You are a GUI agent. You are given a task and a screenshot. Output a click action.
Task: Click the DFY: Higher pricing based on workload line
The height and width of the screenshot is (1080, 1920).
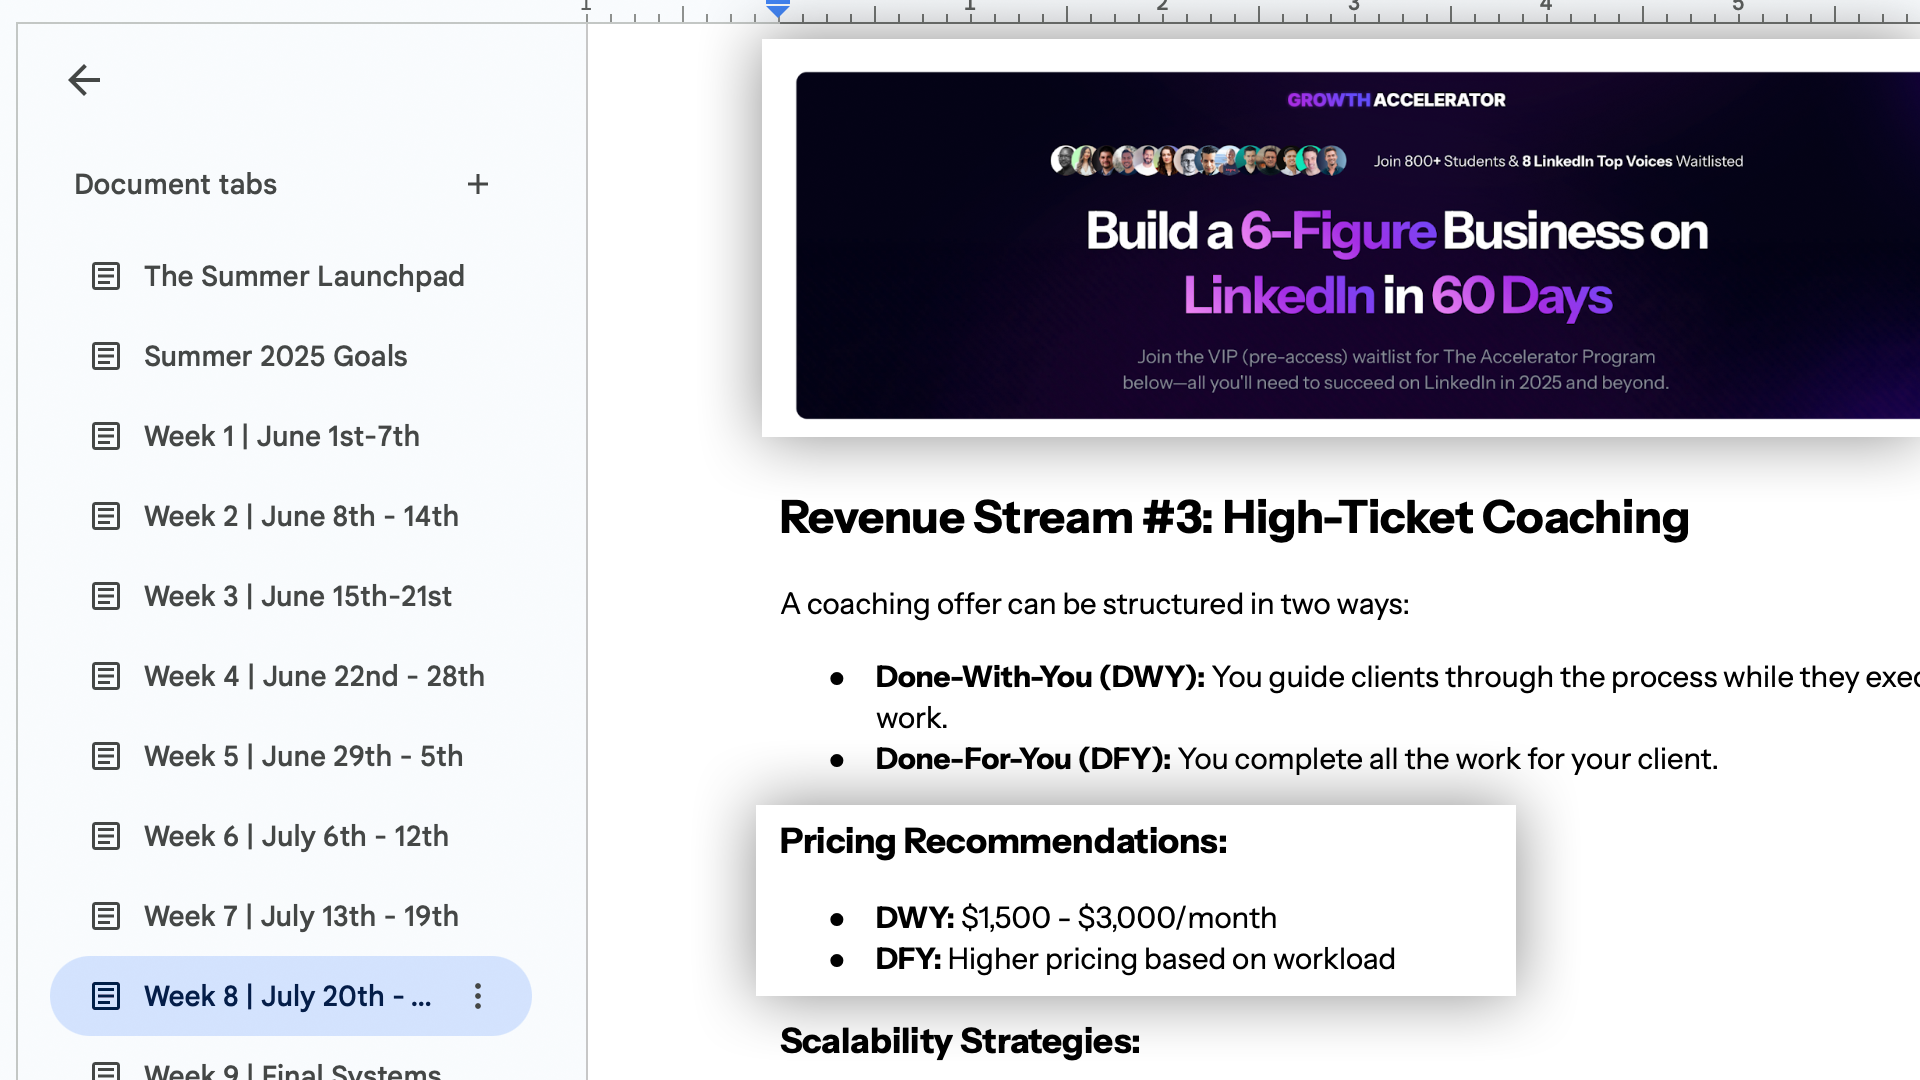coord(1135,959)
